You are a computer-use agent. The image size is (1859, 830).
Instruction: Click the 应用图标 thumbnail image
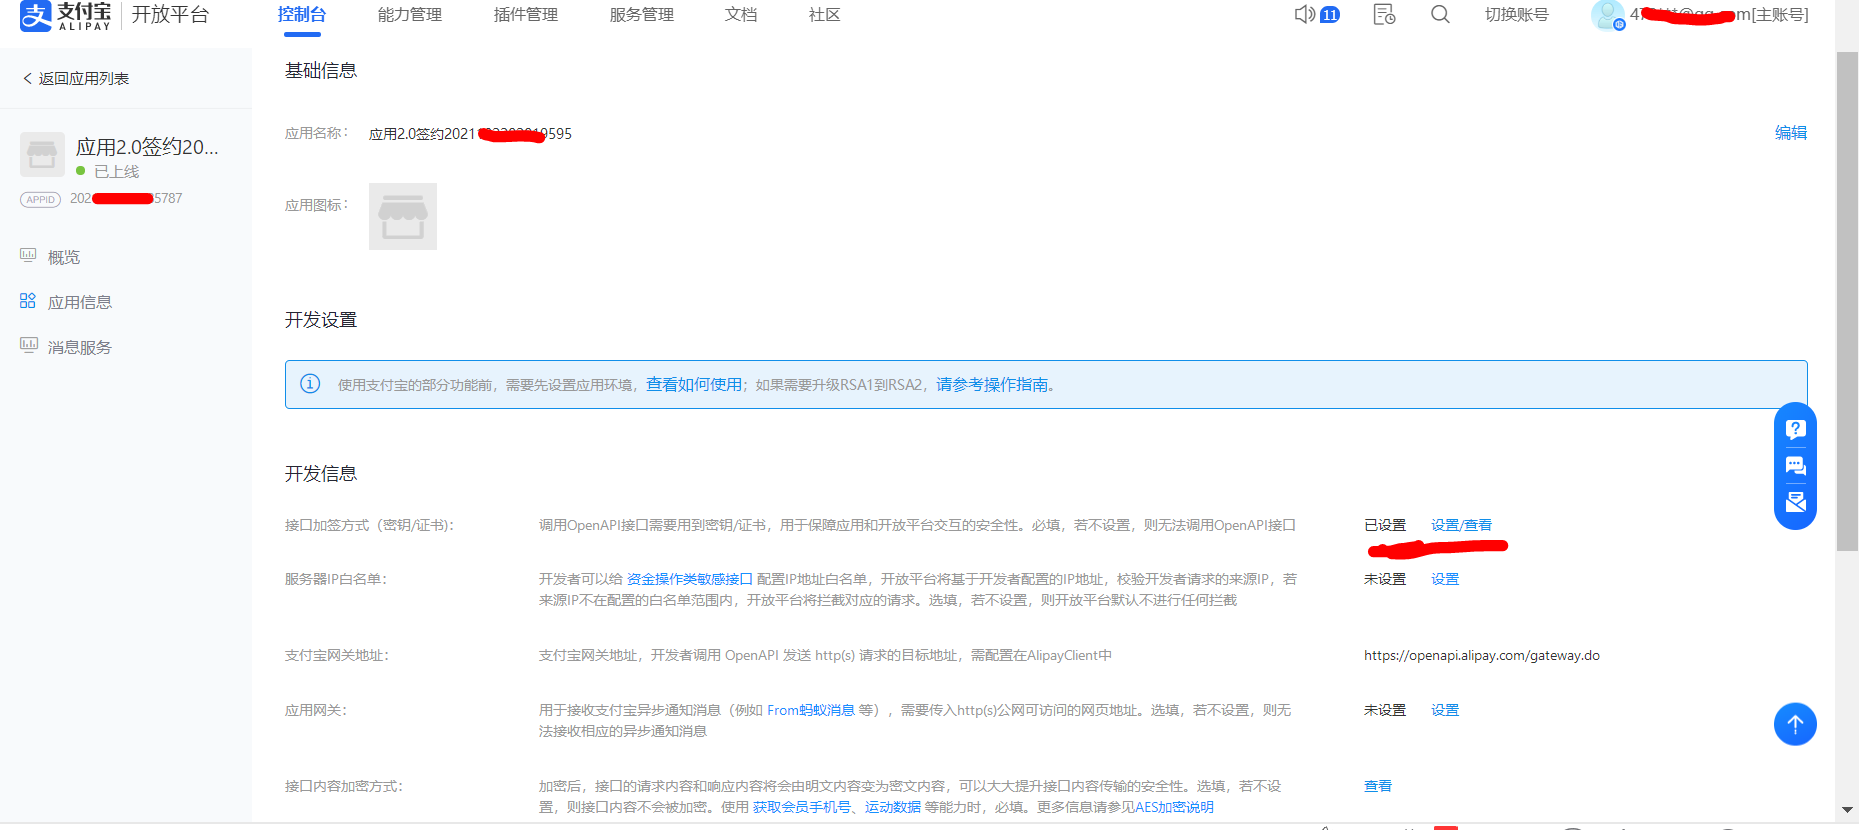pyautogui.click(x=403, y=216)
